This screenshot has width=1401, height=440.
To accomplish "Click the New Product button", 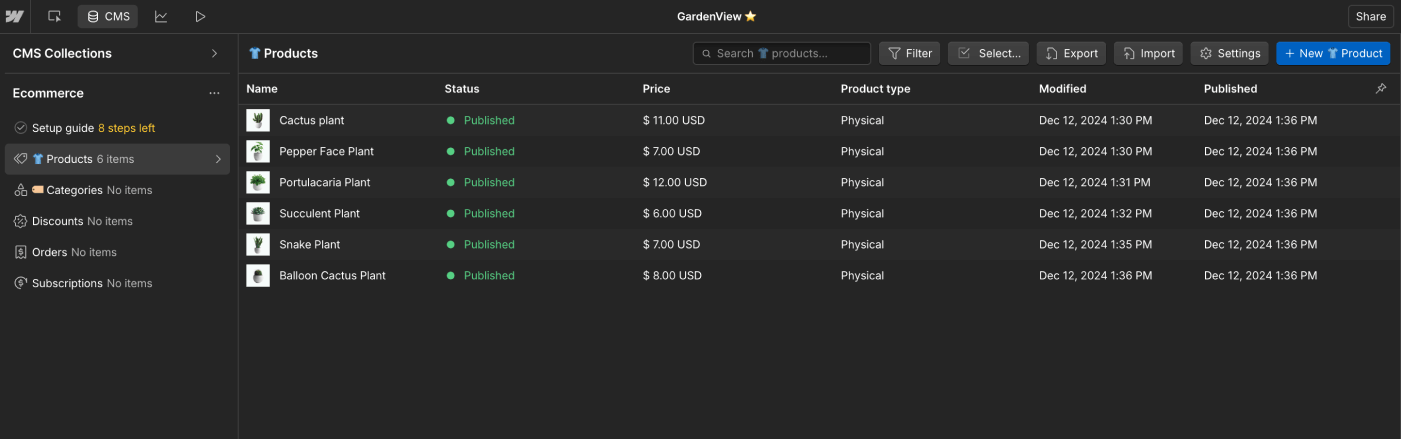I will [1332, 53].
